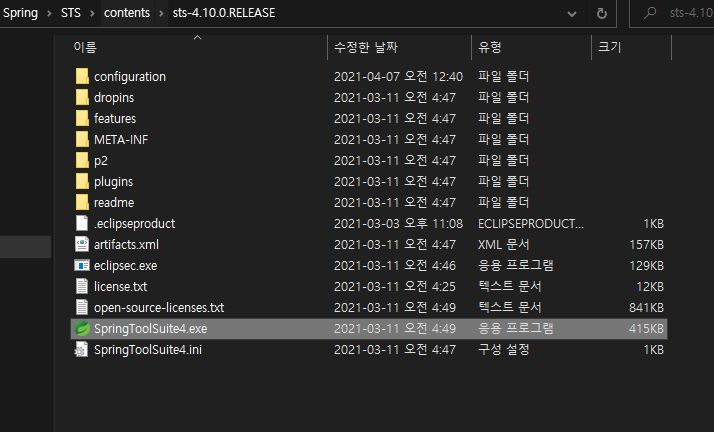The width and height of the screenshot is (714, 432).
Task: Click the 오전 4:46 date cell for eclipsec.exe
Action: pyautogui.click(x=395, y=265)
